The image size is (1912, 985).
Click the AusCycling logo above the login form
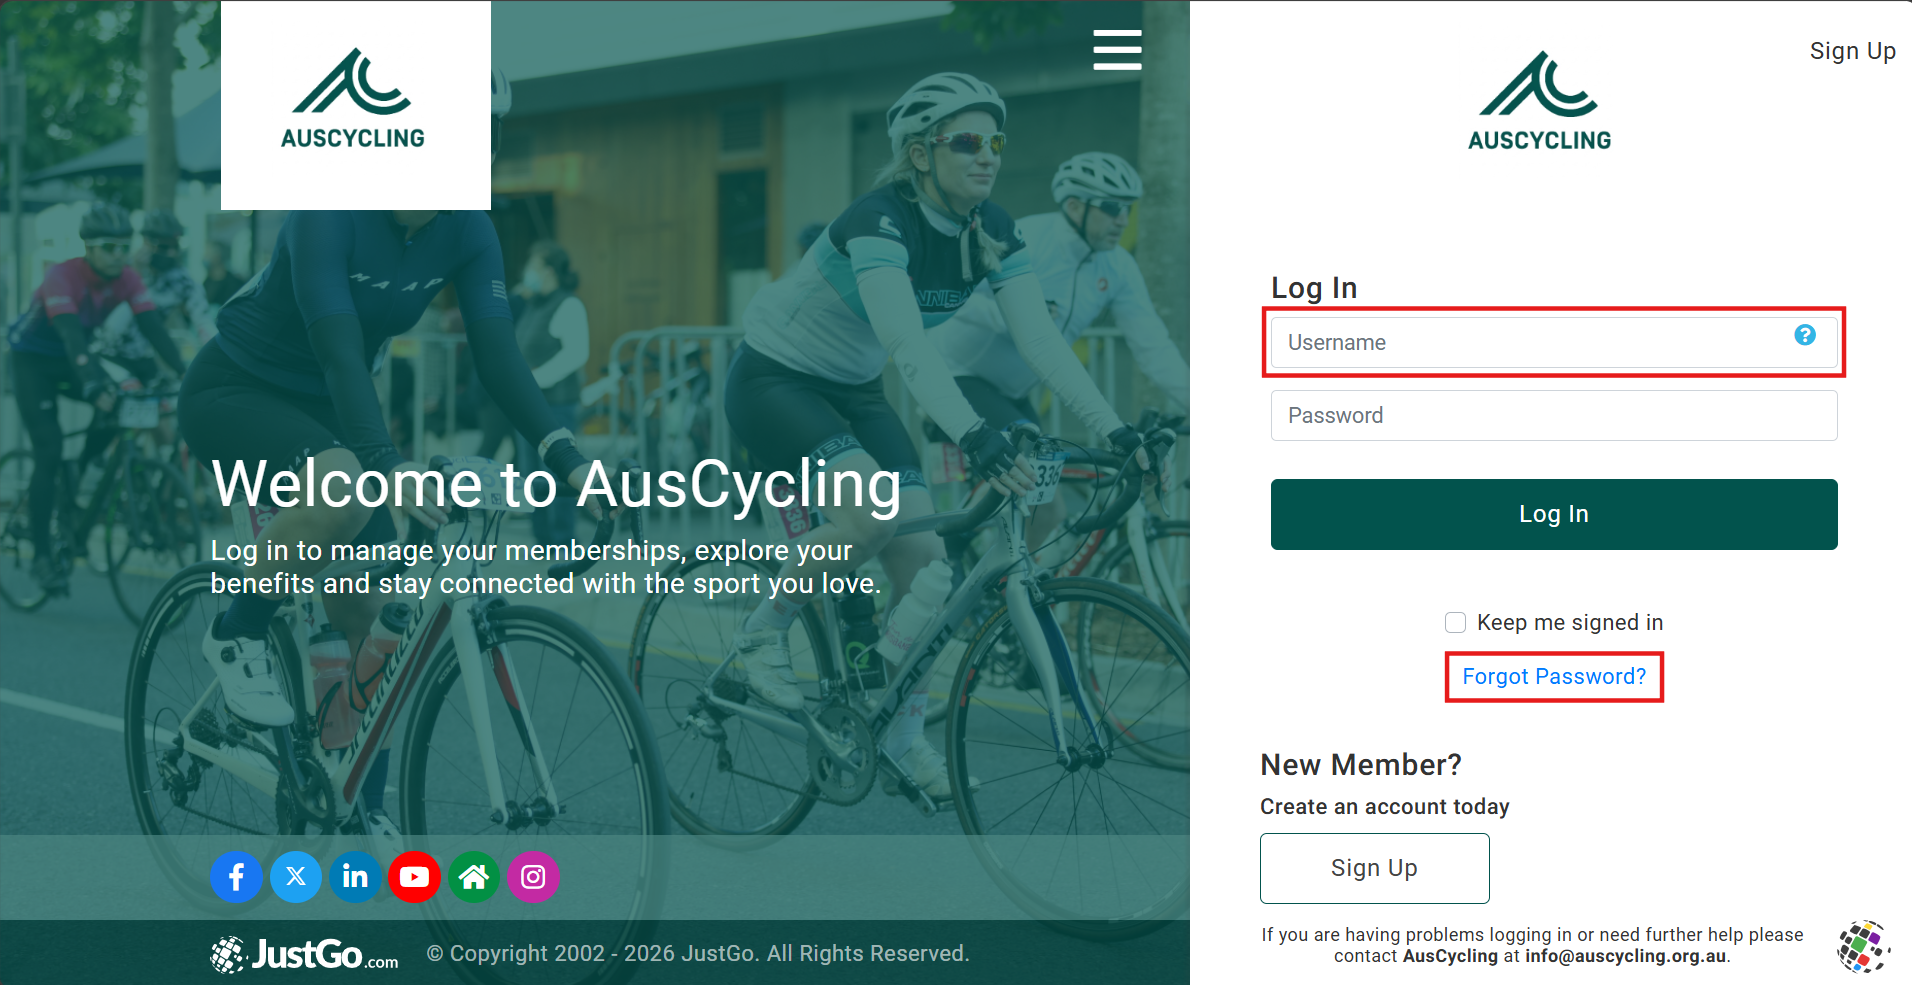(1540, 102)
